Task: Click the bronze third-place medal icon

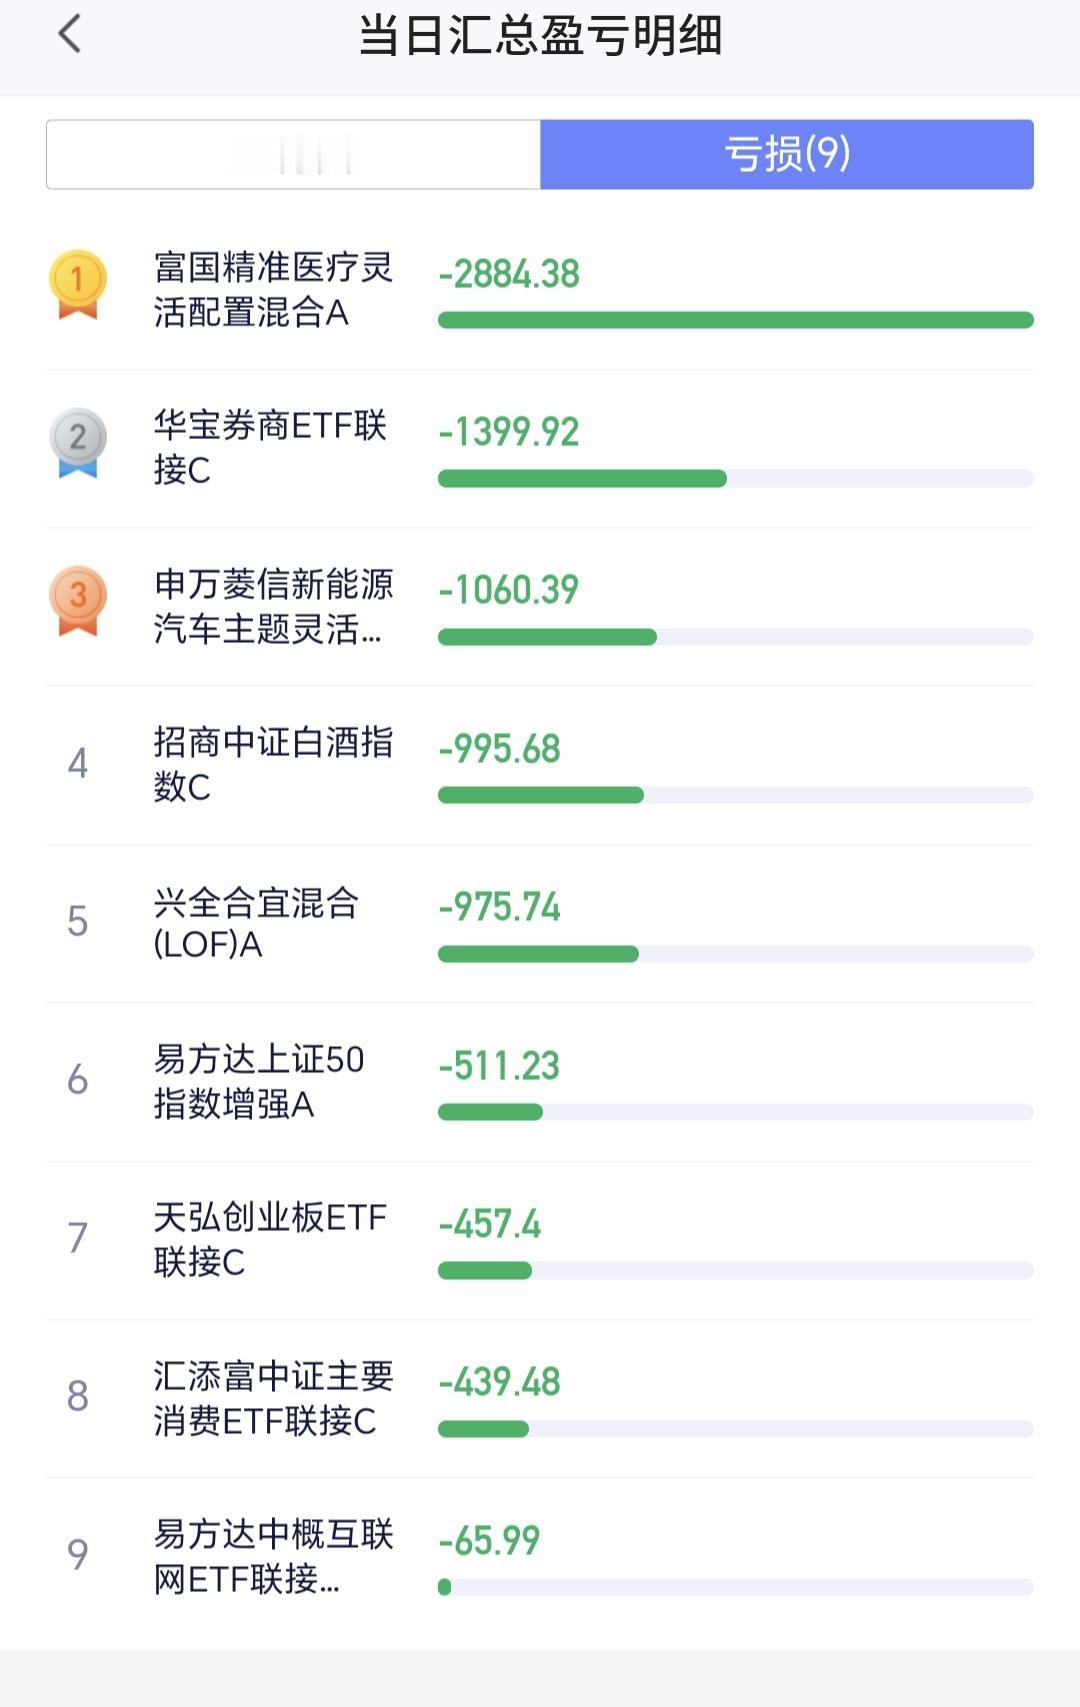Action: click(77, 600)
